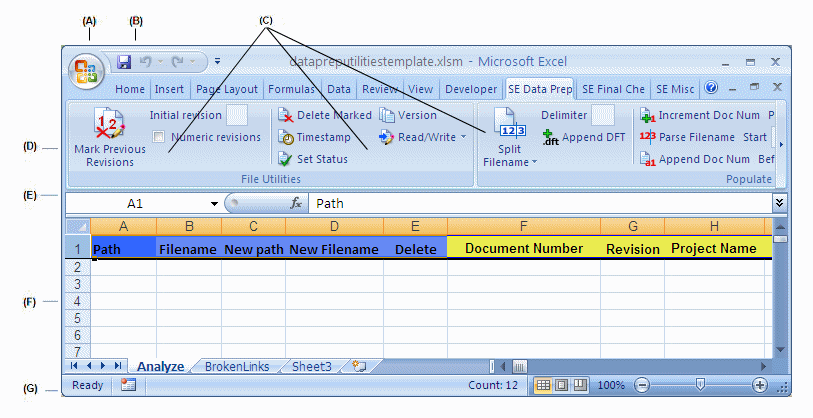Viewport: 813px width, 418px height.
Task: Select the Document Number cell
Action: (524, 246)
